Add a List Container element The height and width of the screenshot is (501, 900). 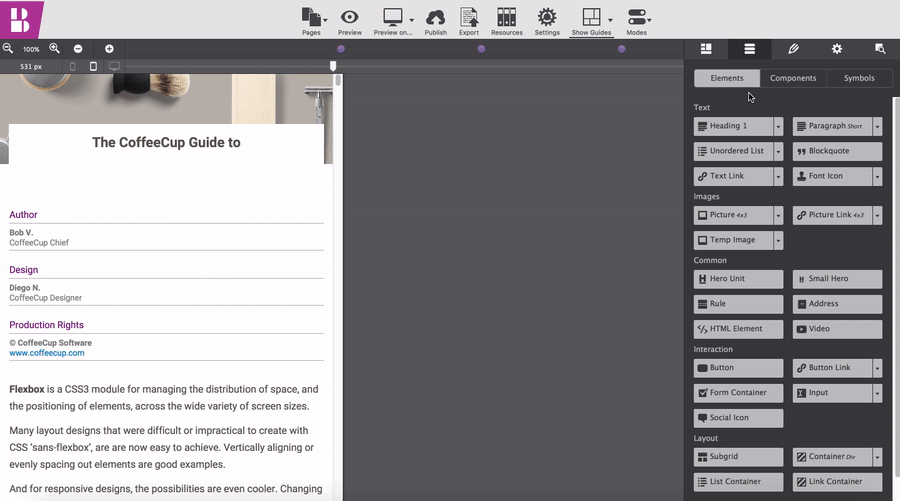click(x=738, y=482)
